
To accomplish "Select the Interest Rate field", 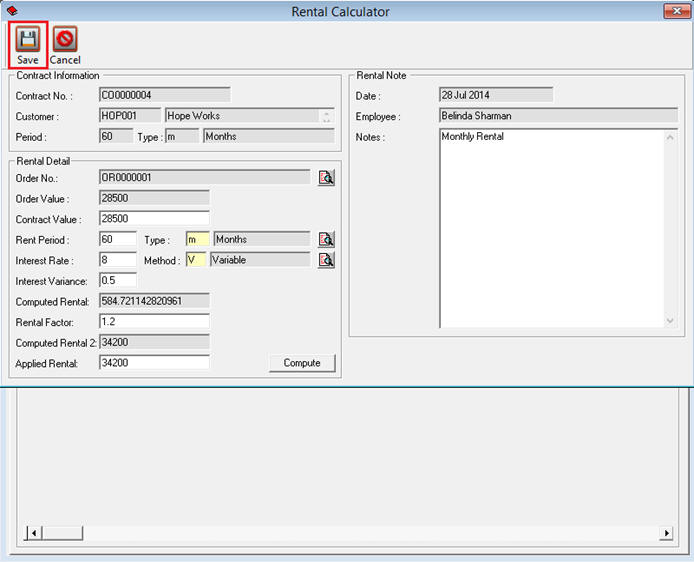I will (x=118, y=260).
